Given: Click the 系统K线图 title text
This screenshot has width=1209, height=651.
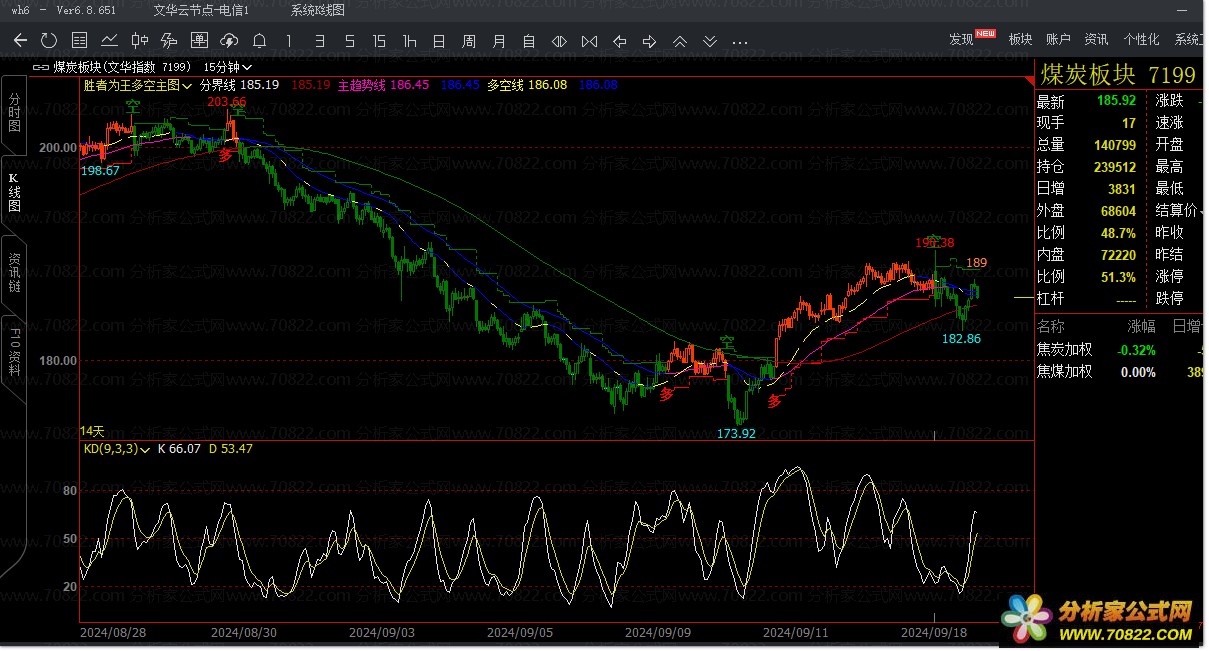Looking at the screenshot, I should (x=318, y=10).
